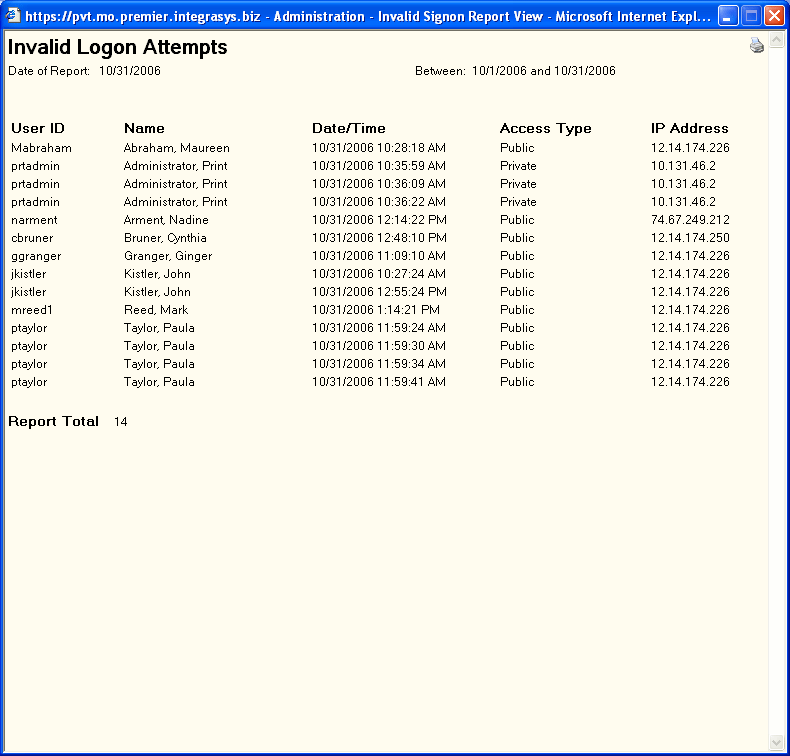The width and height of the screenshot is (790, 756).
Task: Click the Mabraham user ID
Action: coord(41,148)
